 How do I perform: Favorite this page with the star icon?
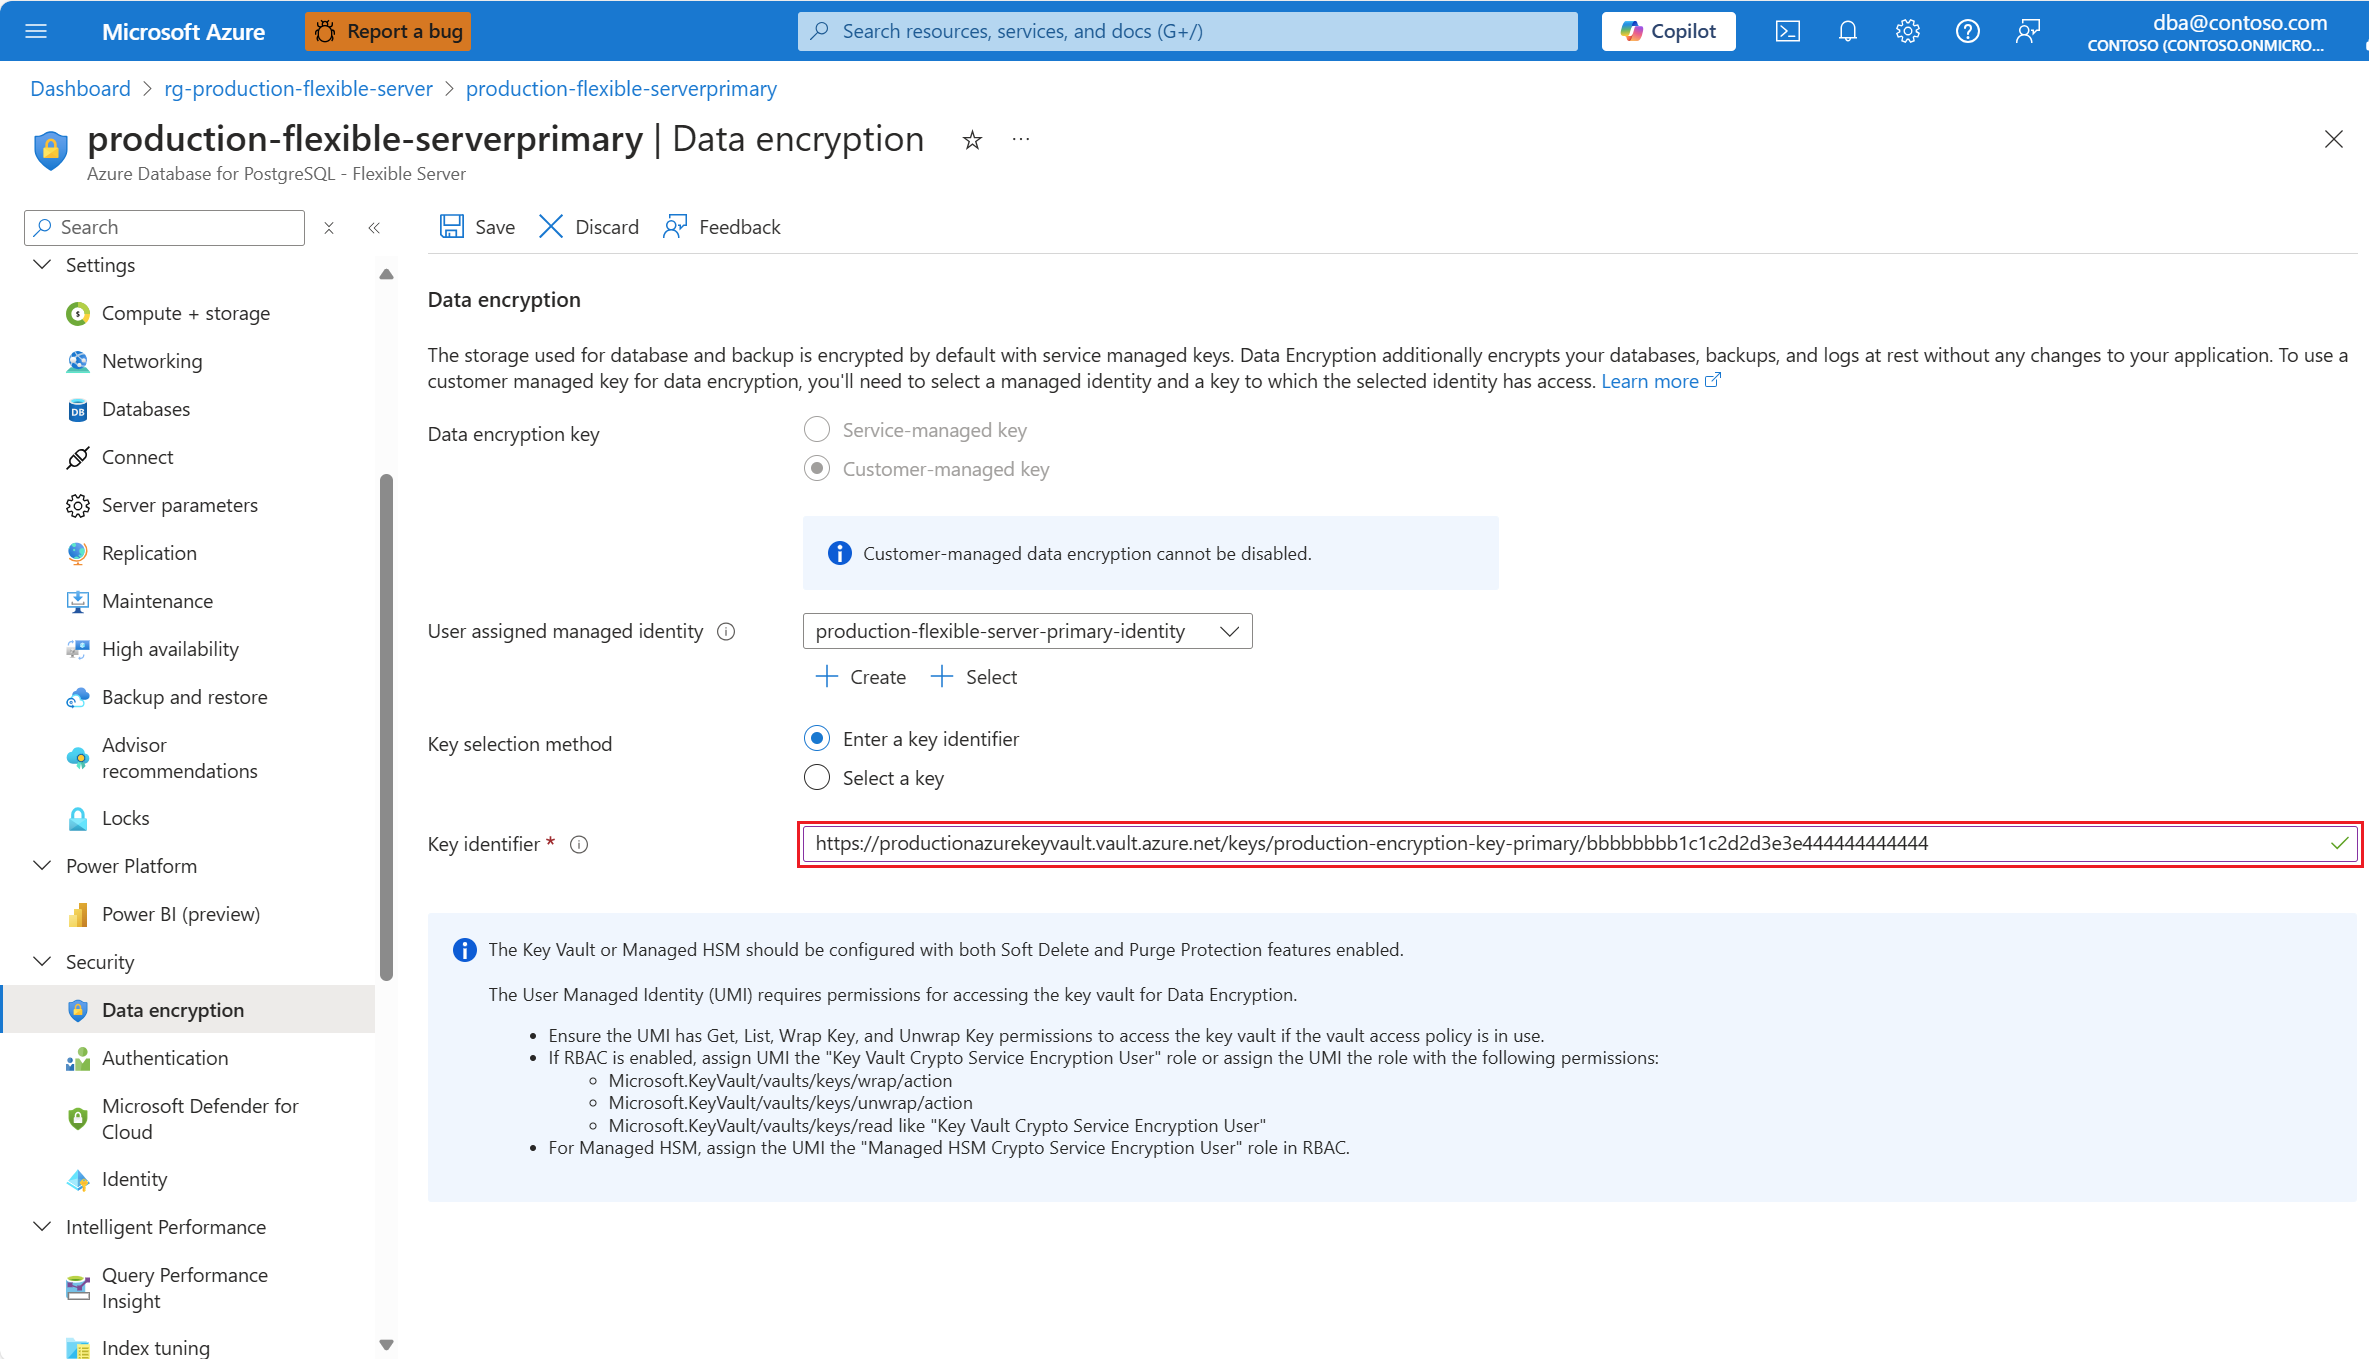[x=972, y=140]
